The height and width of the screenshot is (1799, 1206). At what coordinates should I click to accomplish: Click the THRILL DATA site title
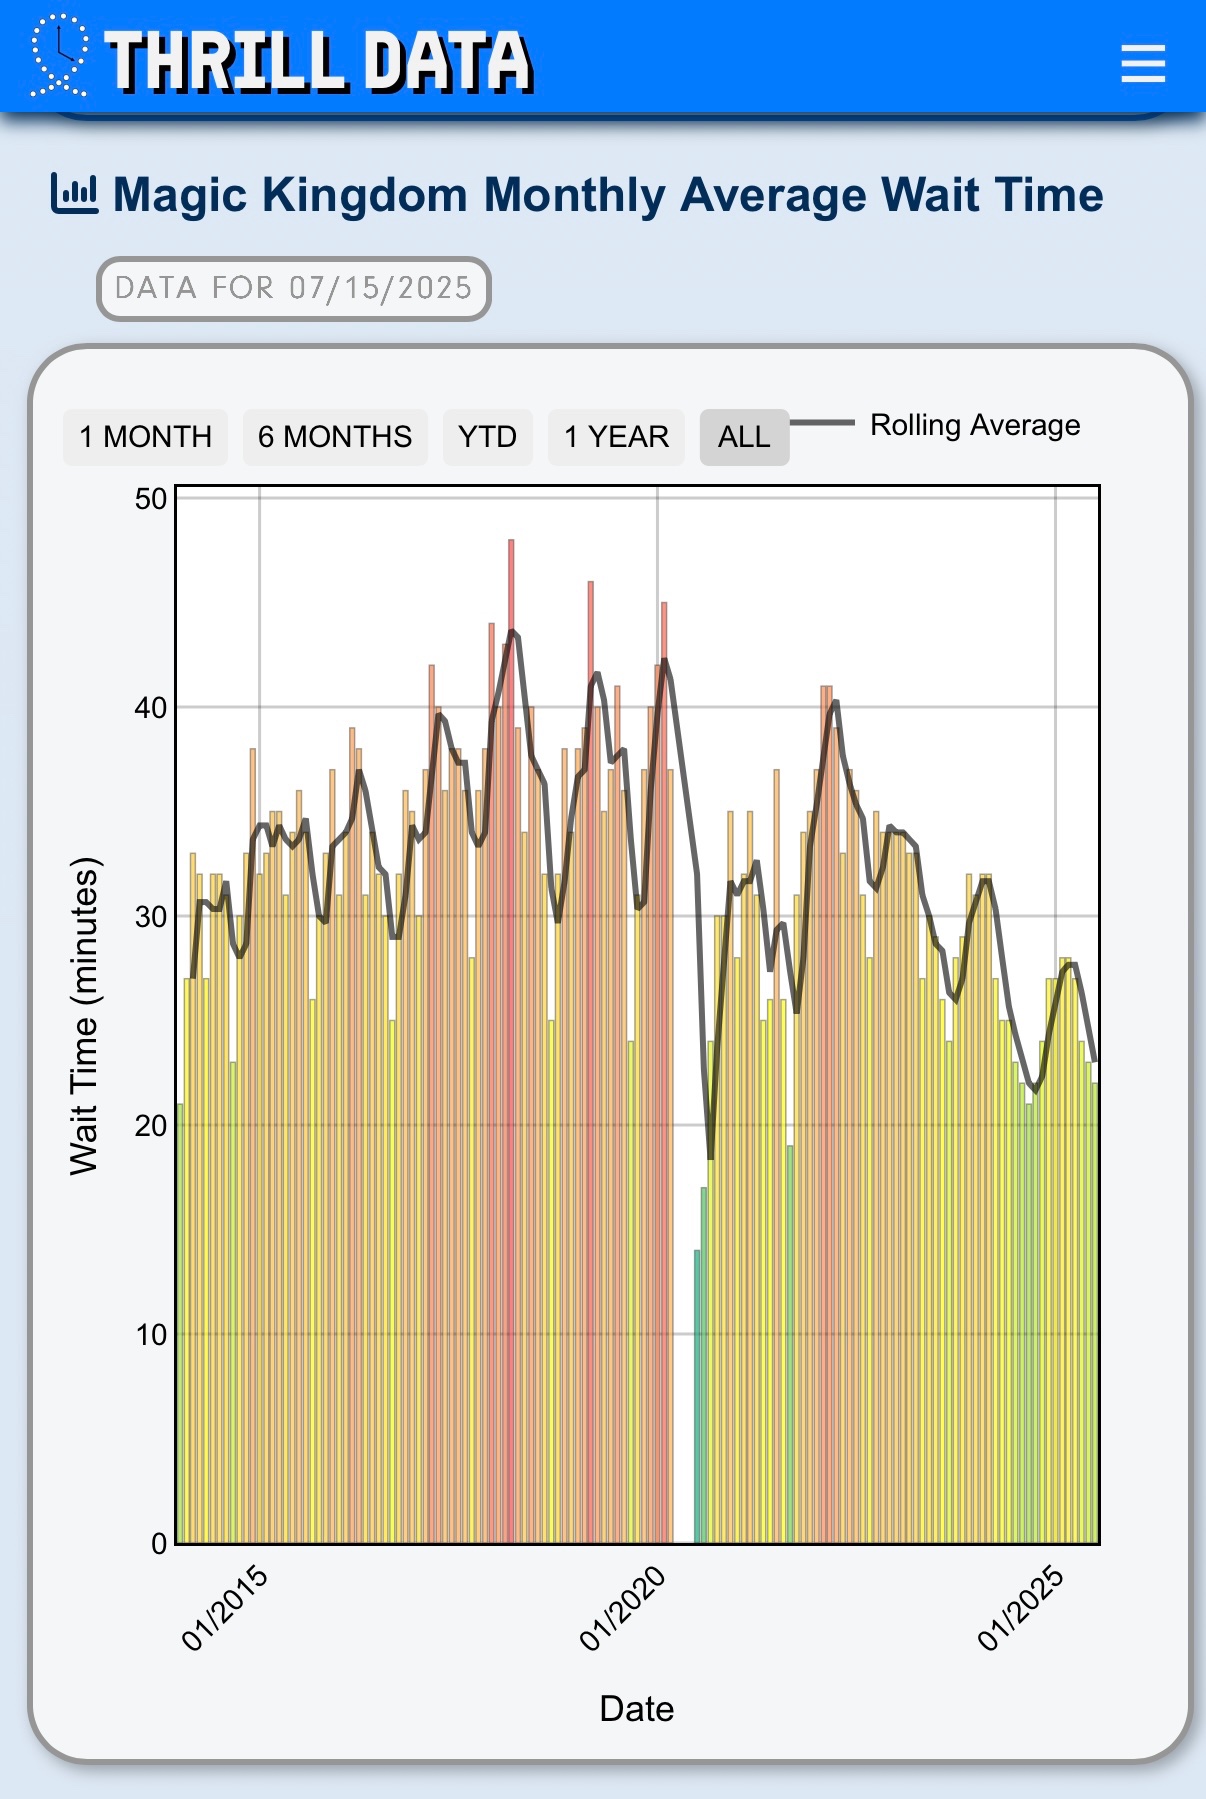point(319,61)
